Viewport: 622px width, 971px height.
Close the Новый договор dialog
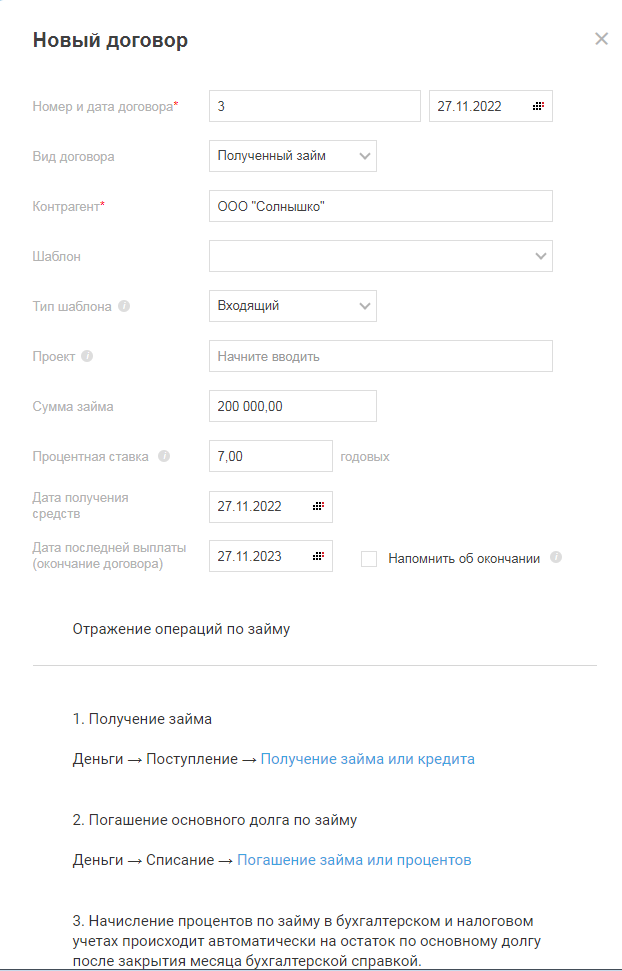tap(601, 39)
